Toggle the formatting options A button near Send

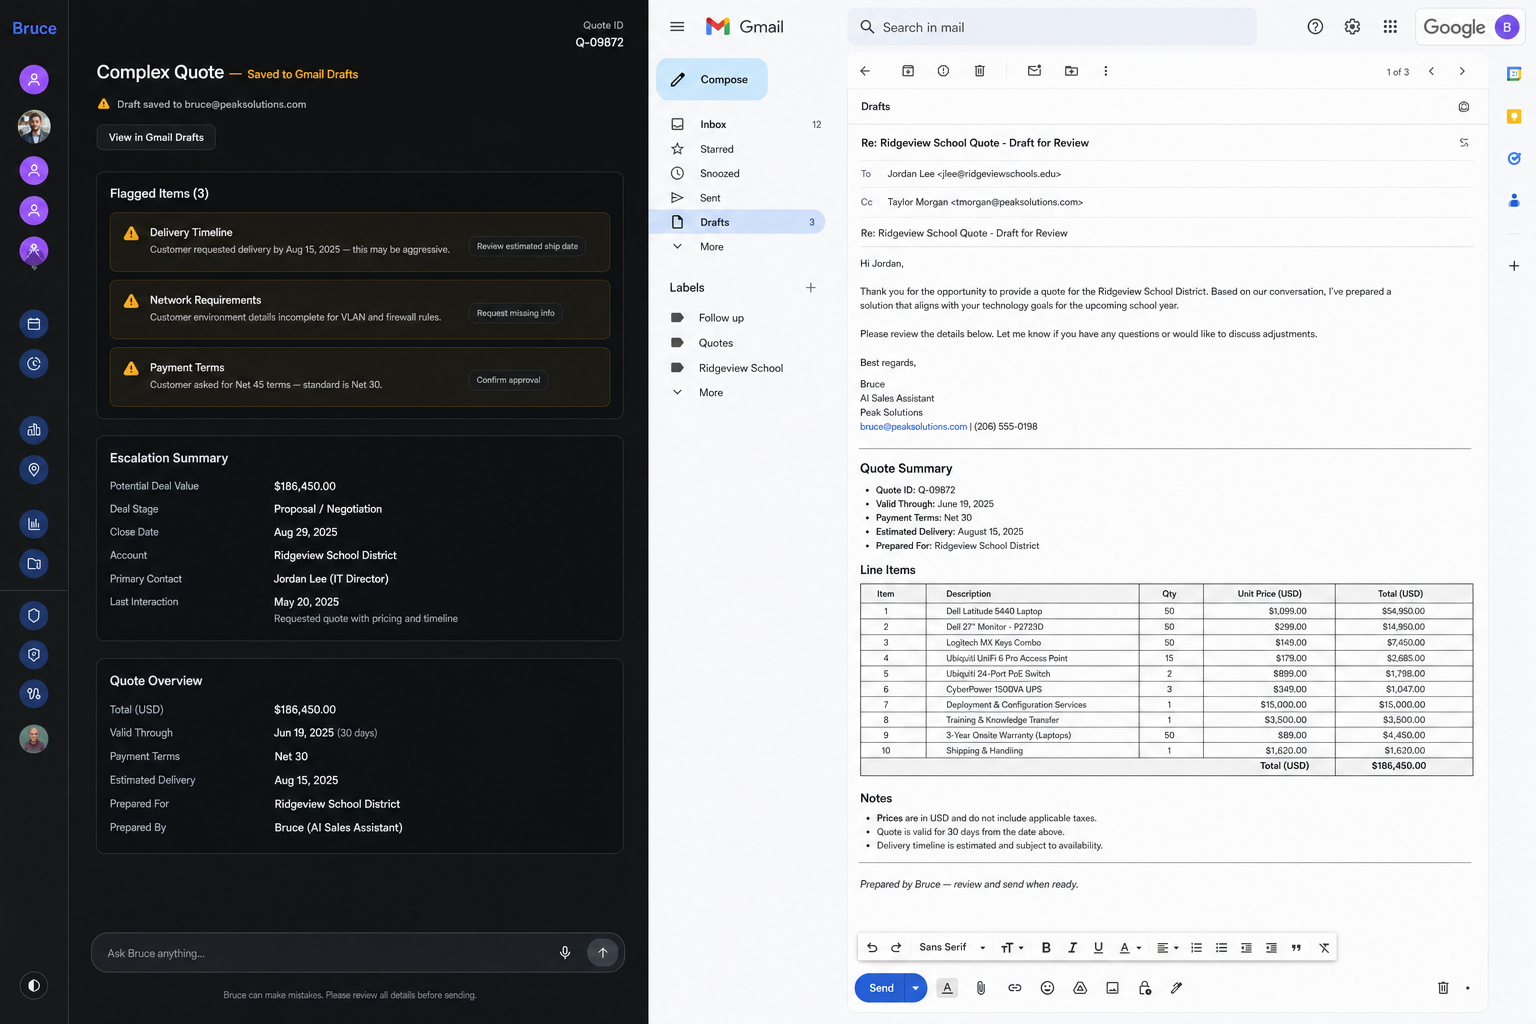point(947,988)
